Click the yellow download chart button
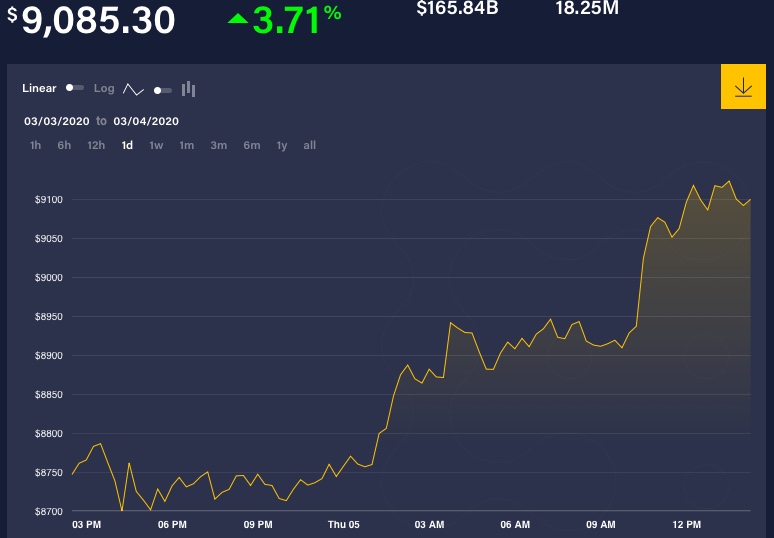The height and width of the screenshot is (538, 774). click(x=743, y=87)
